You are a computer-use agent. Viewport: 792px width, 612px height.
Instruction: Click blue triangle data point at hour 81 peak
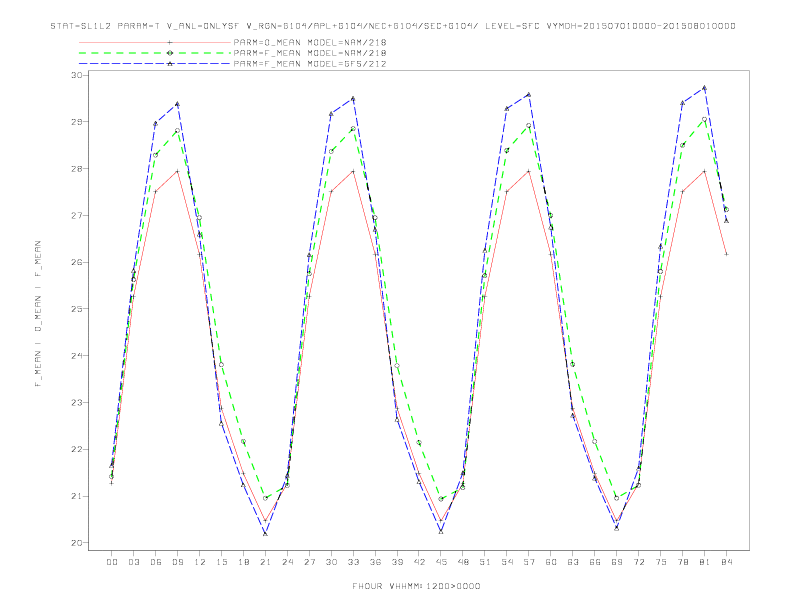[705, 88]
